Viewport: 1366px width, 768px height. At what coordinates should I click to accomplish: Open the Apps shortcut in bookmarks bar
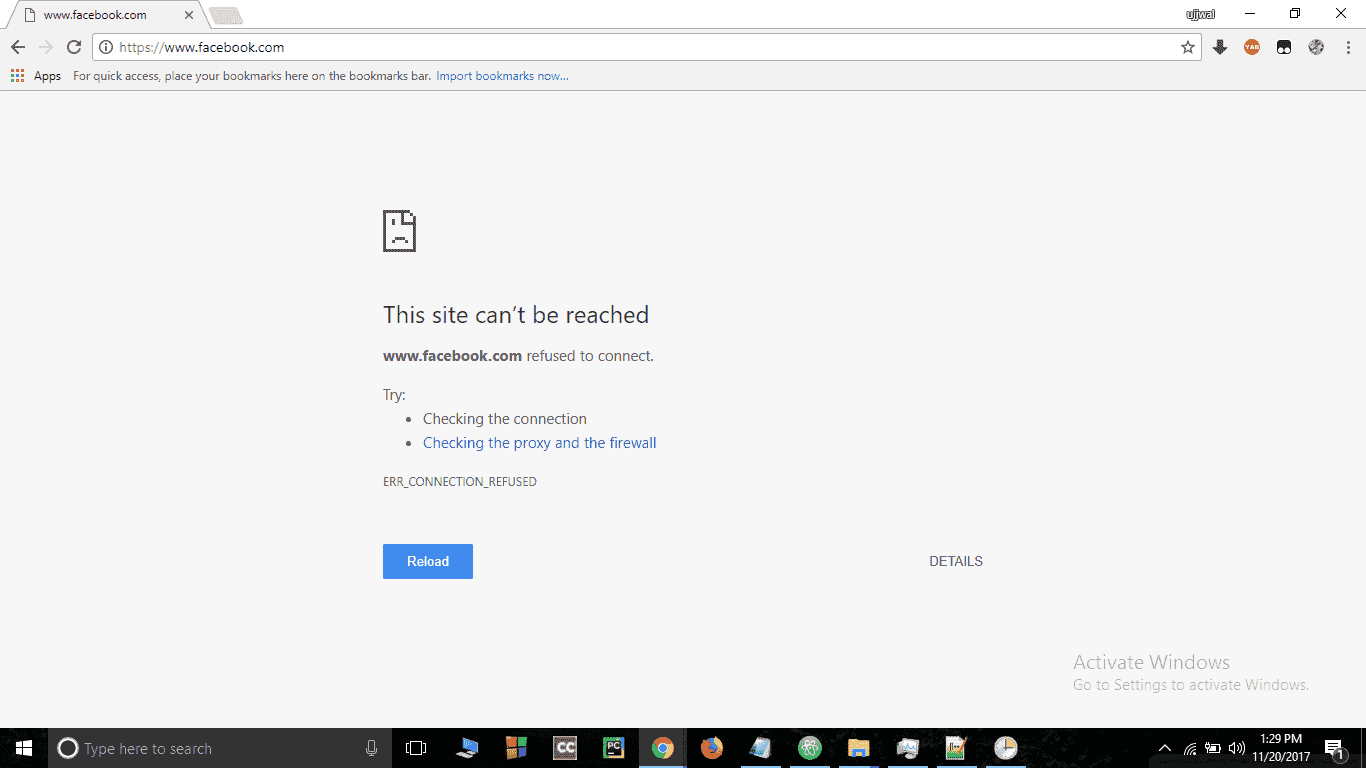[x=36, y=76]
